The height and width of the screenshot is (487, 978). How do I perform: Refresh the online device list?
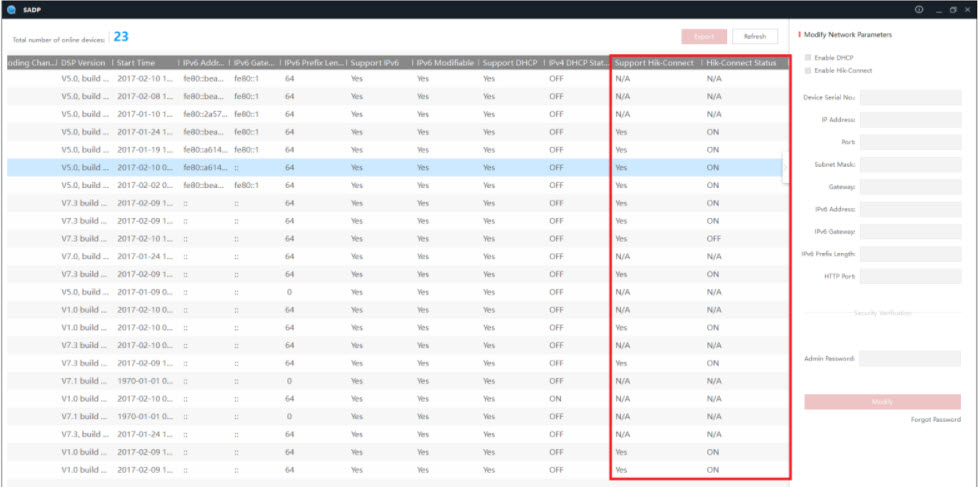point(754,37)
